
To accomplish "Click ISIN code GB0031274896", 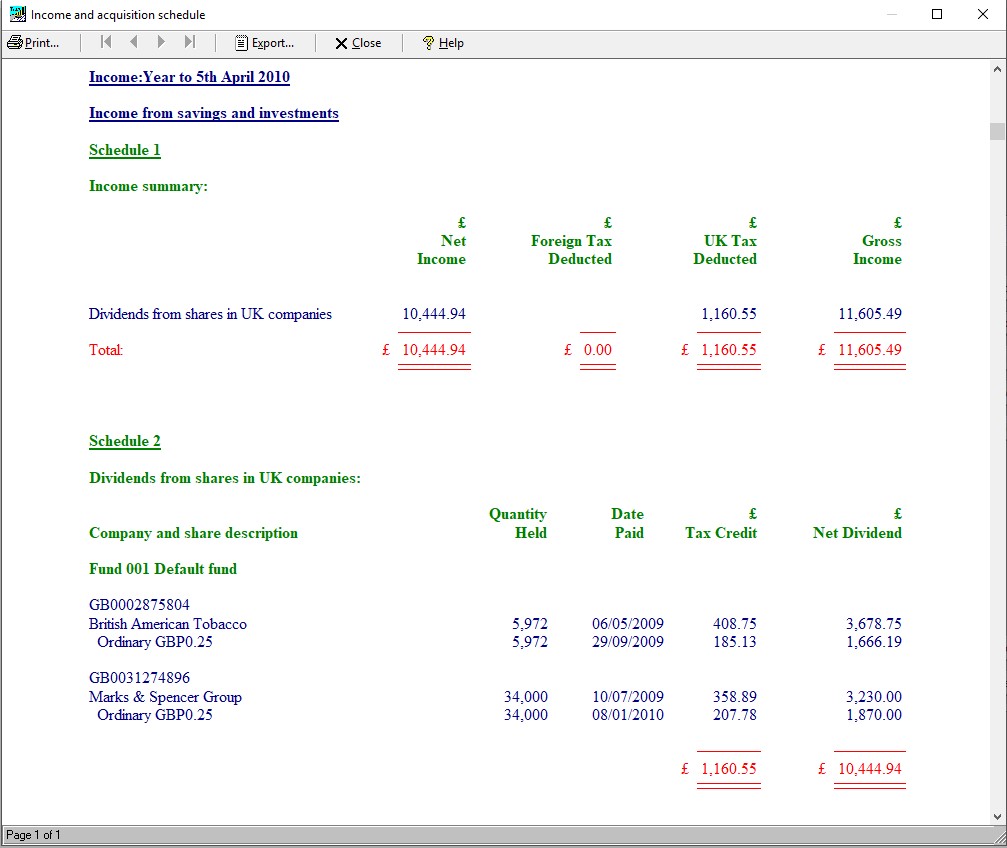I will coord(139,678).
